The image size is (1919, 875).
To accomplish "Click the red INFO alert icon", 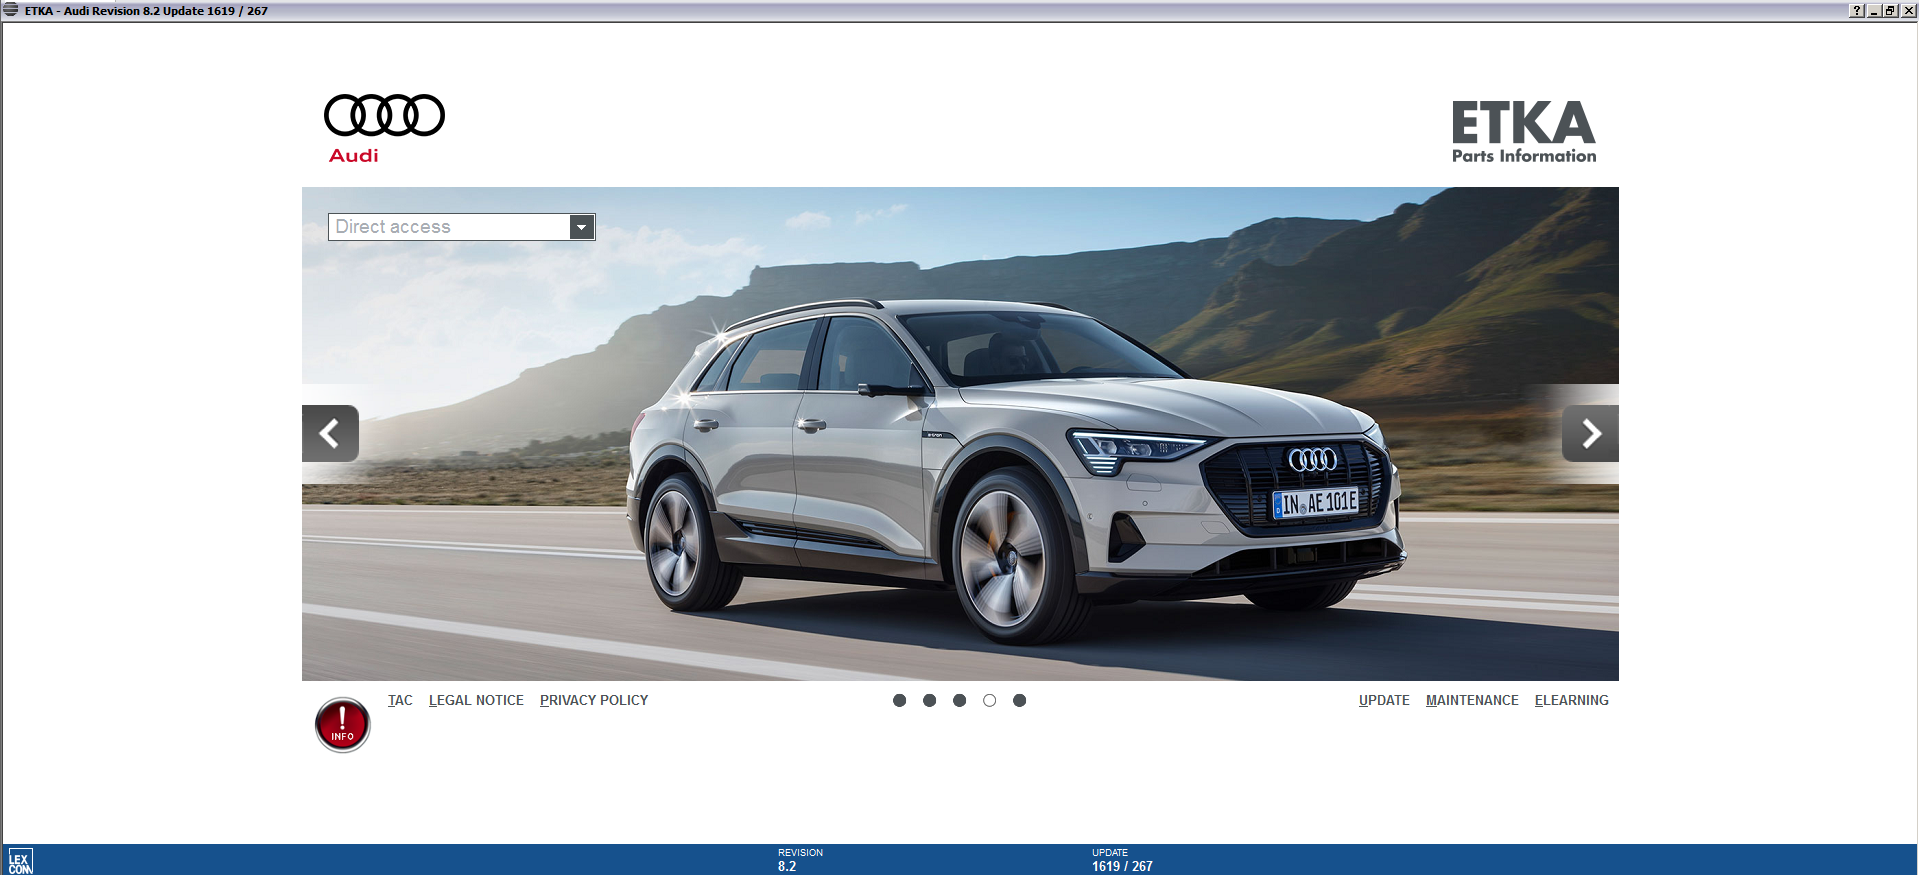I will coord(342,725).
